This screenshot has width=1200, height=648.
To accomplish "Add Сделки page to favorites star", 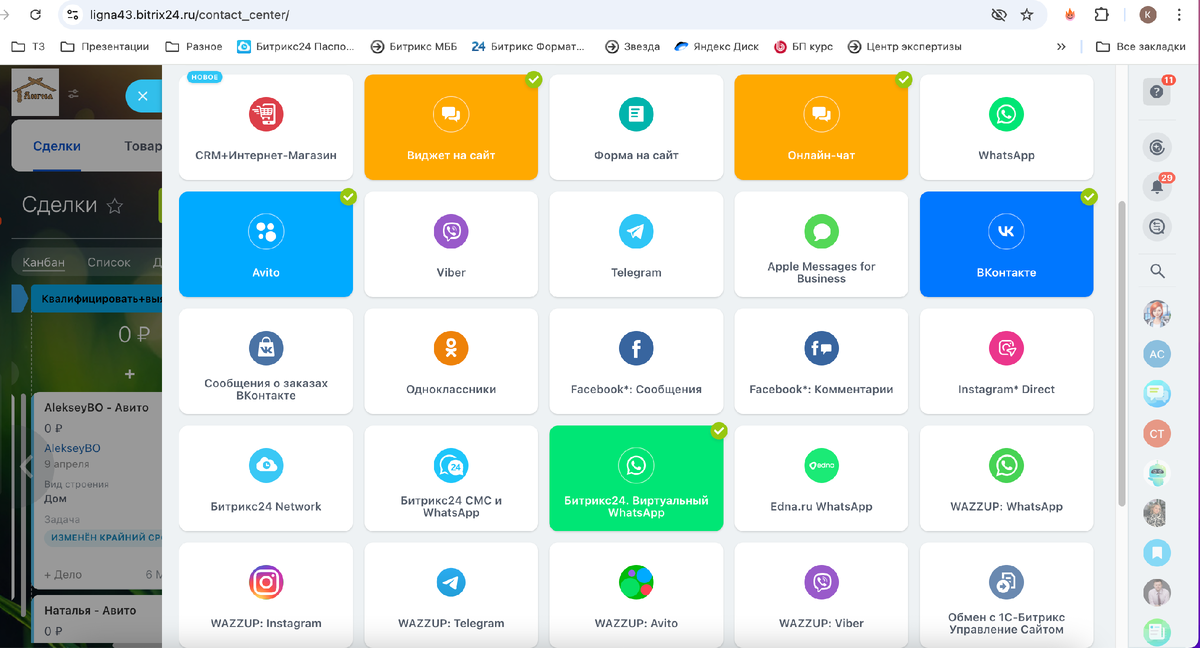I will pos(115,206).
